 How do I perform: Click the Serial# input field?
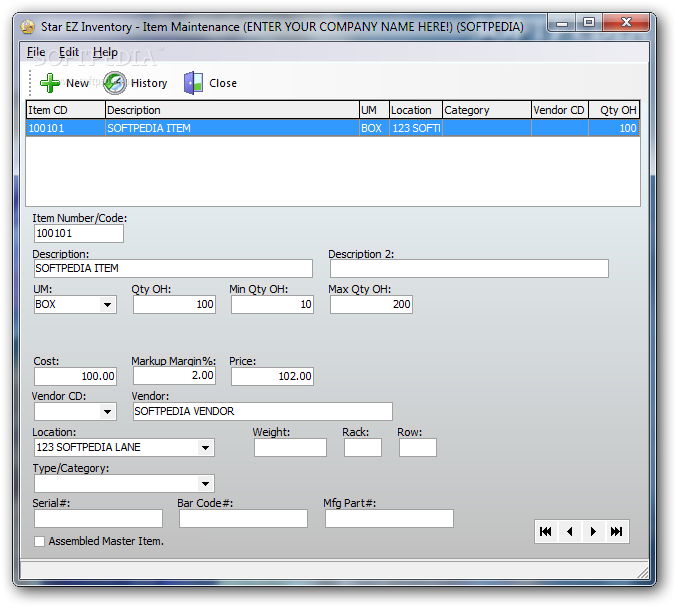[x=98, y=518]
